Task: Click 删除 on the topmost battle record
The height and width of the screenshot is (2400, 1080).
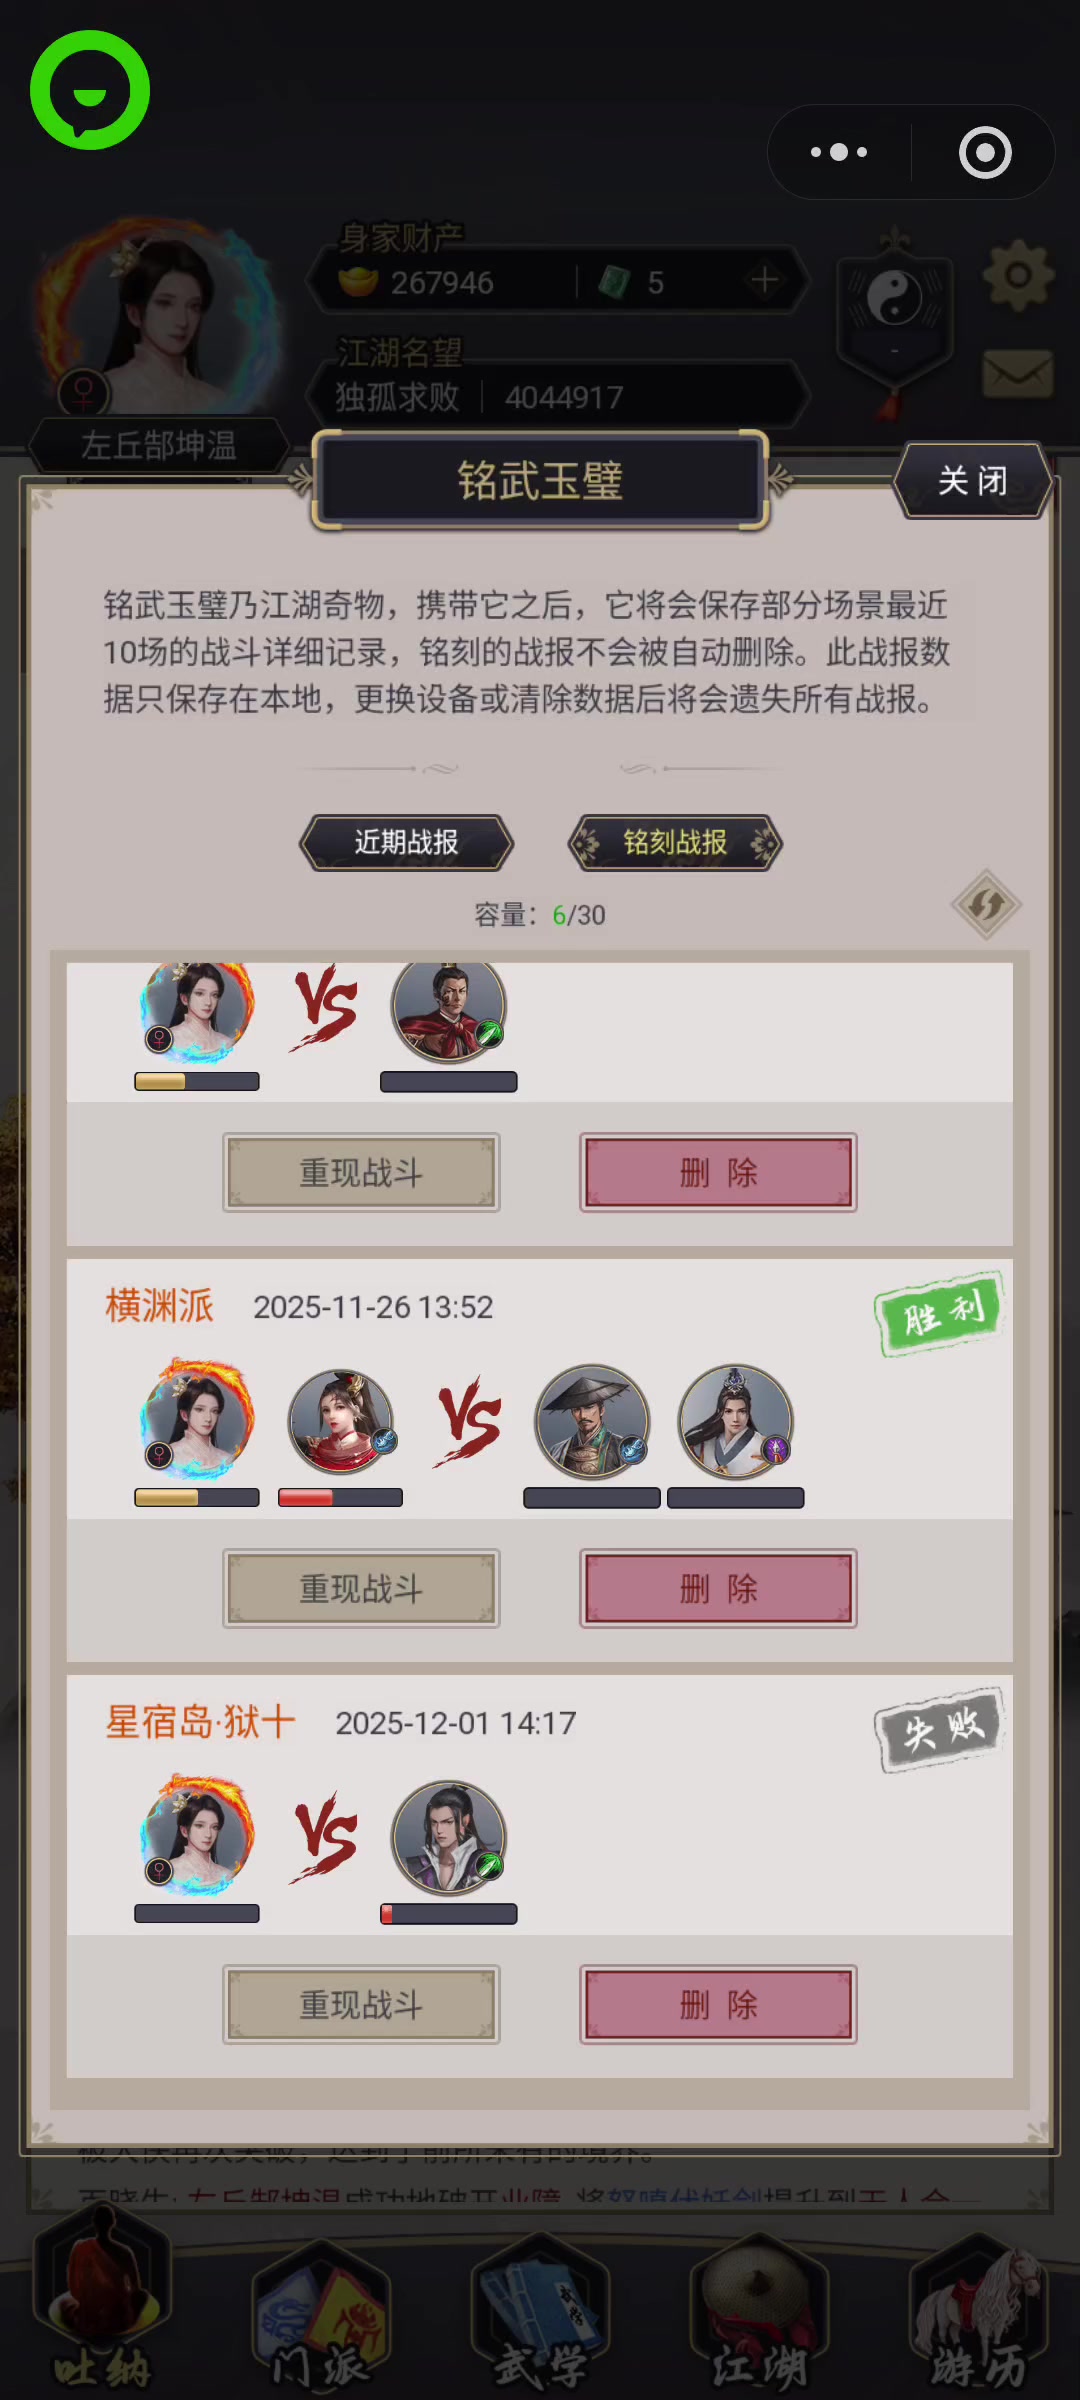Action: coord(718,1172)
